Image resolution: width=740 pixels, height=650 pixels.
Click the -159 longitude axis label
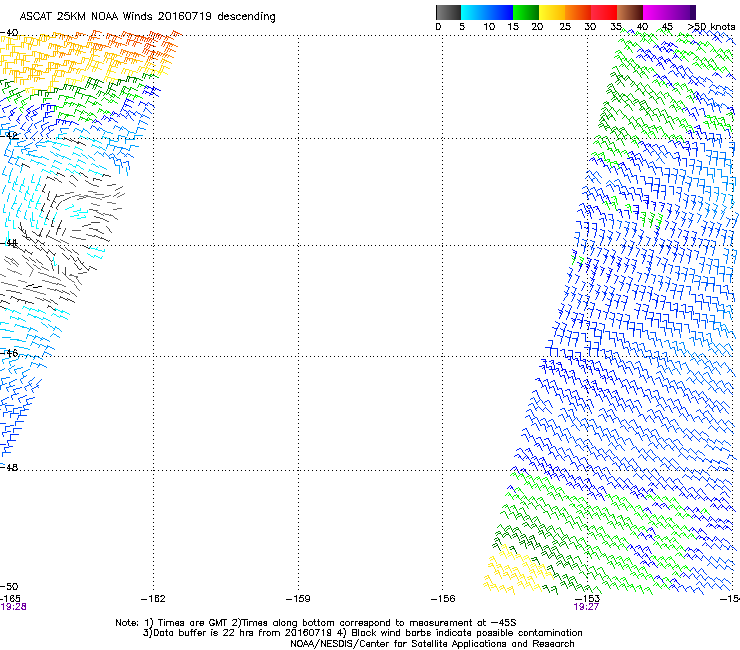[x=298, y=599]
